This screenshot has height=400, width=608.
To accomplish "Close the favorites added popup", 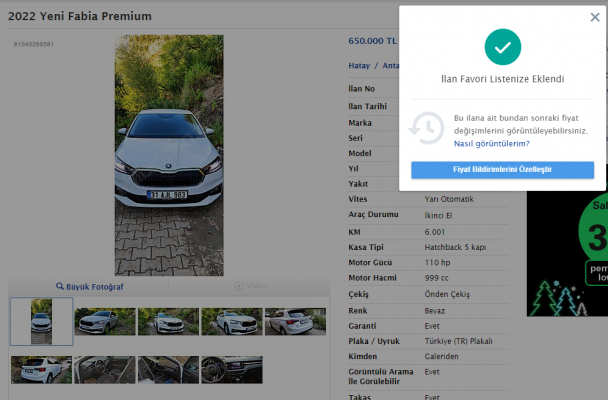I will [x=595, y=17].
